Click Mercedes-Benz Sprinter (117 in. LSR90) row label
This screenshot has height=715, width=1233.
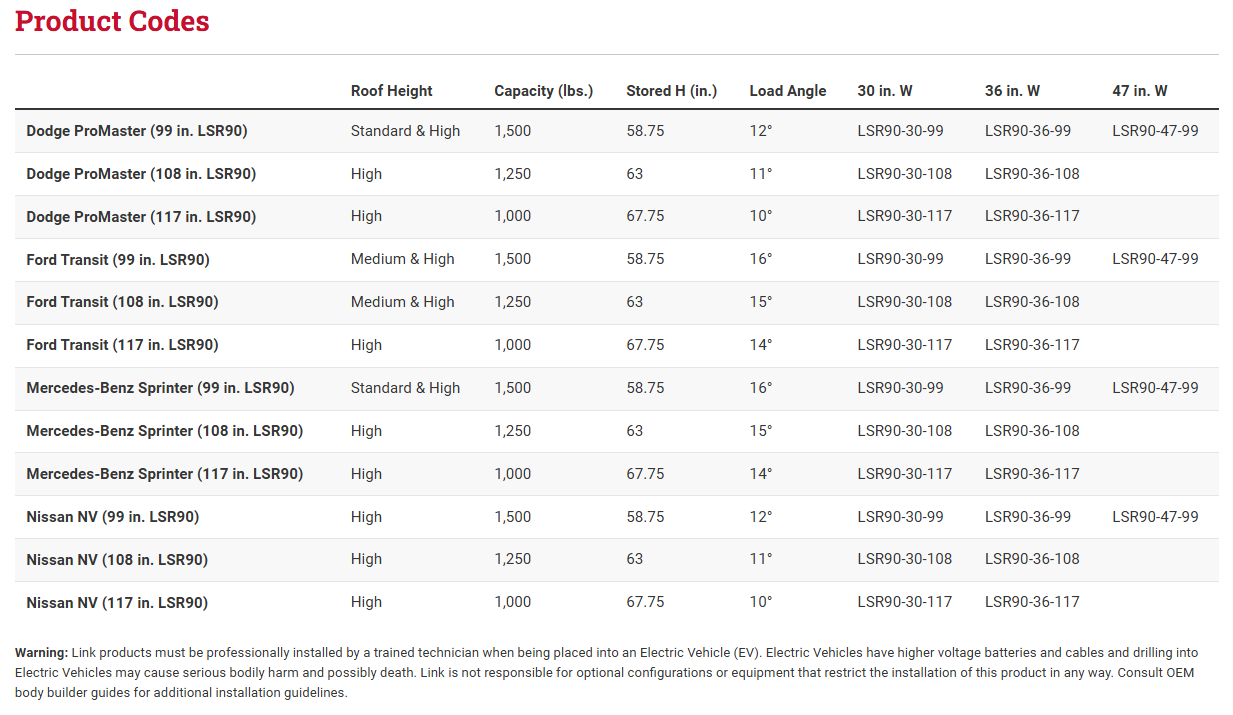click(165, 474)
